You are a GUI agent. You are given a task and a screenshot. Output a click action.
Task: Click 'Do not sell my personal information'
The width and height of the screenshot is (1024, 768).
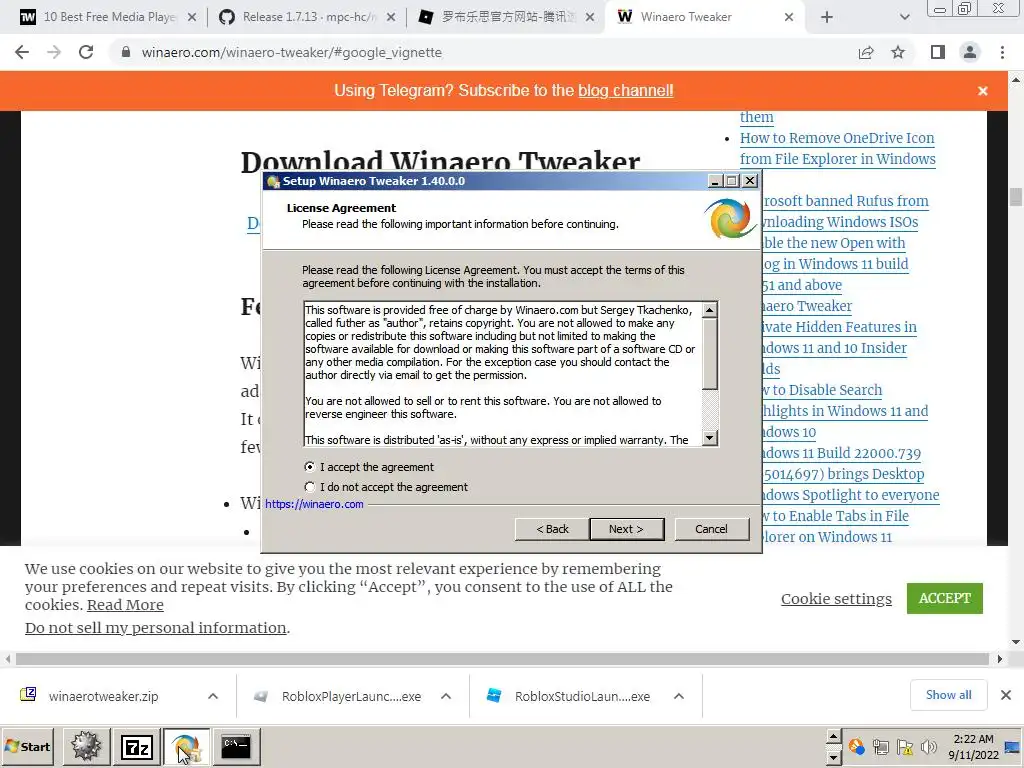tap(155, 628)
